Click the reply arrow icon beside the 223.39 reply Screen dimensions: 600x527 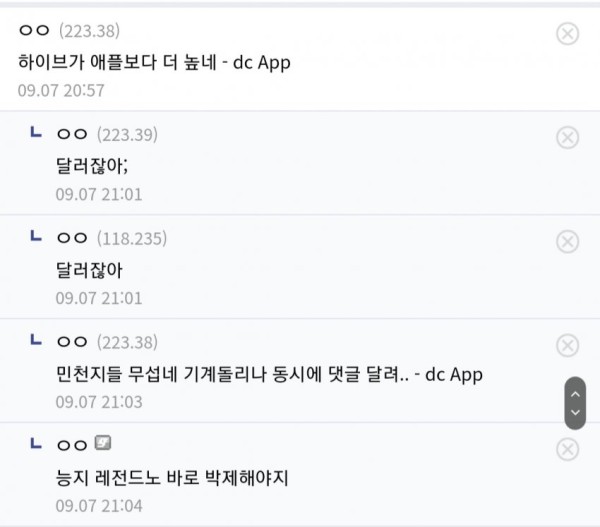point(36,132)
